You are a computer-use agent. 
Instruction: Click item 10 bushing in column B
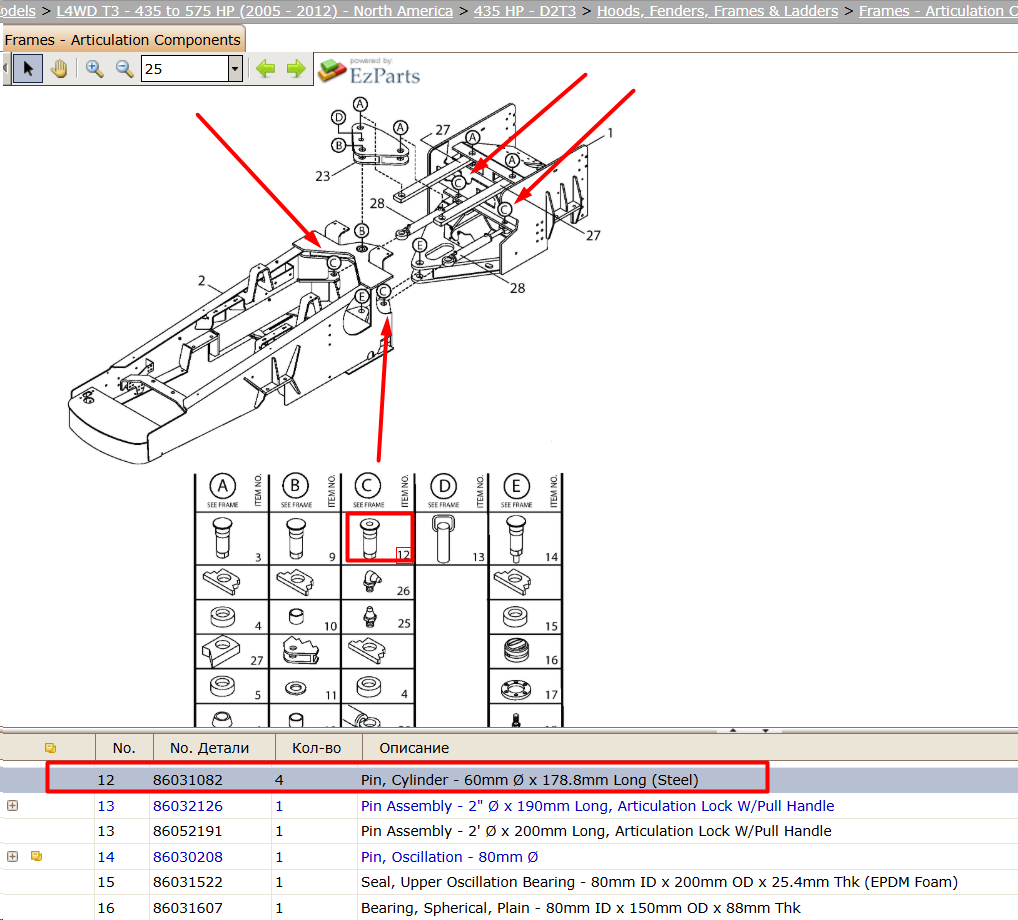(296, 616)
